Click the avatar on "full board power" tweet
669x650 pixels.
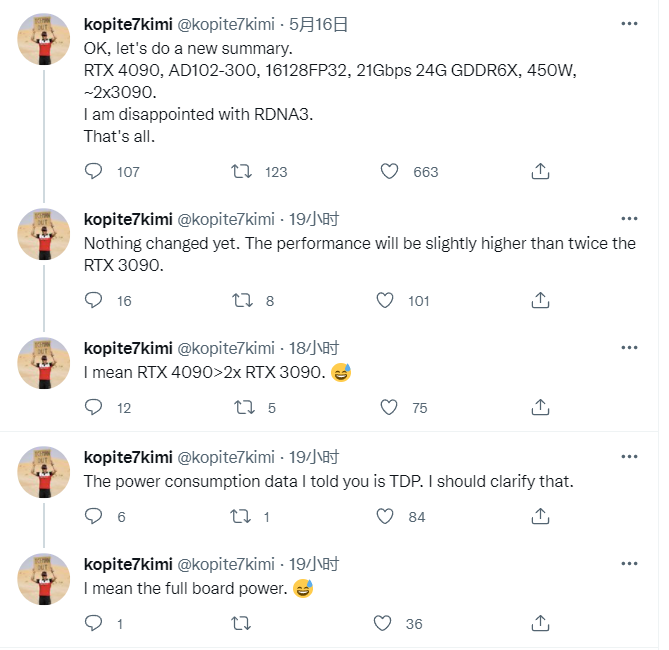[x=44, y=579]
